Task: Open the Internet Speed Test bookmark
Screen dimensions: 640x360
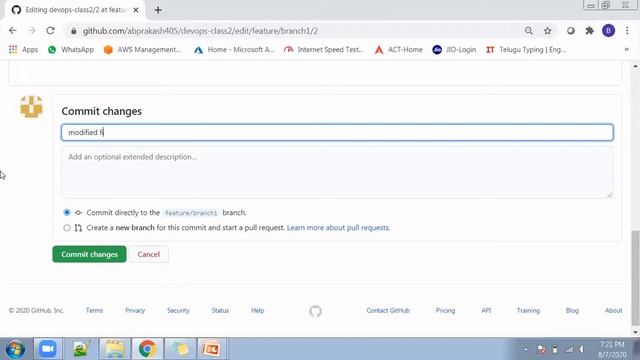Action: [x=323, y=49]
